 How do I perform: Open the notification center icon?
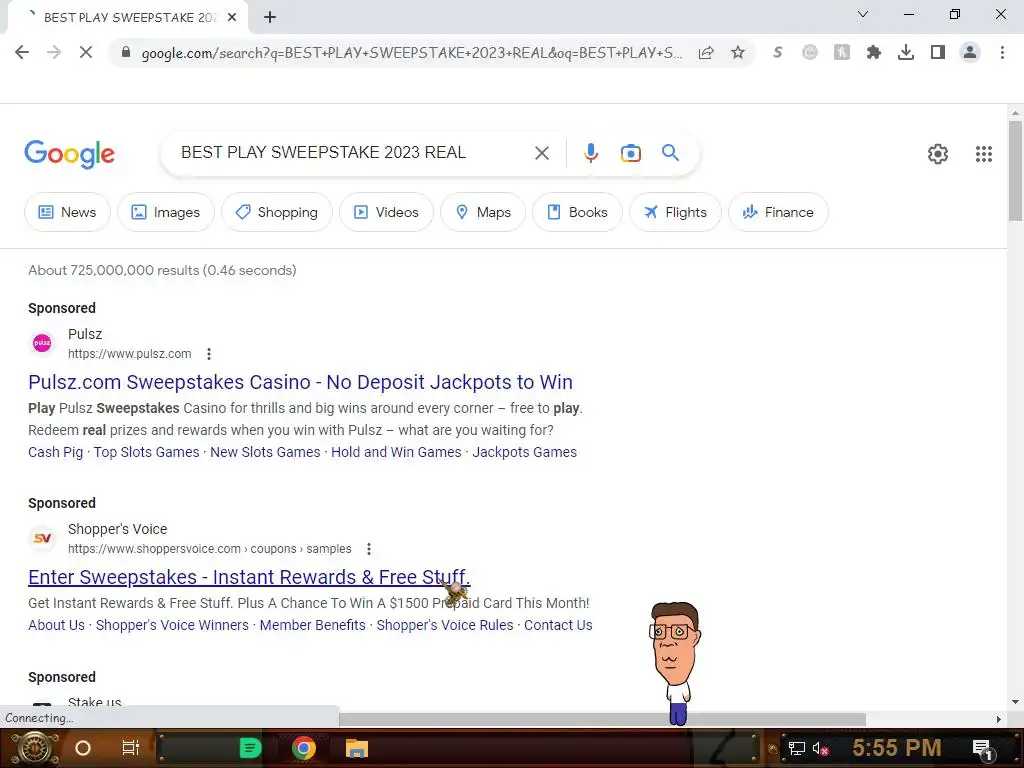point(982,749)
